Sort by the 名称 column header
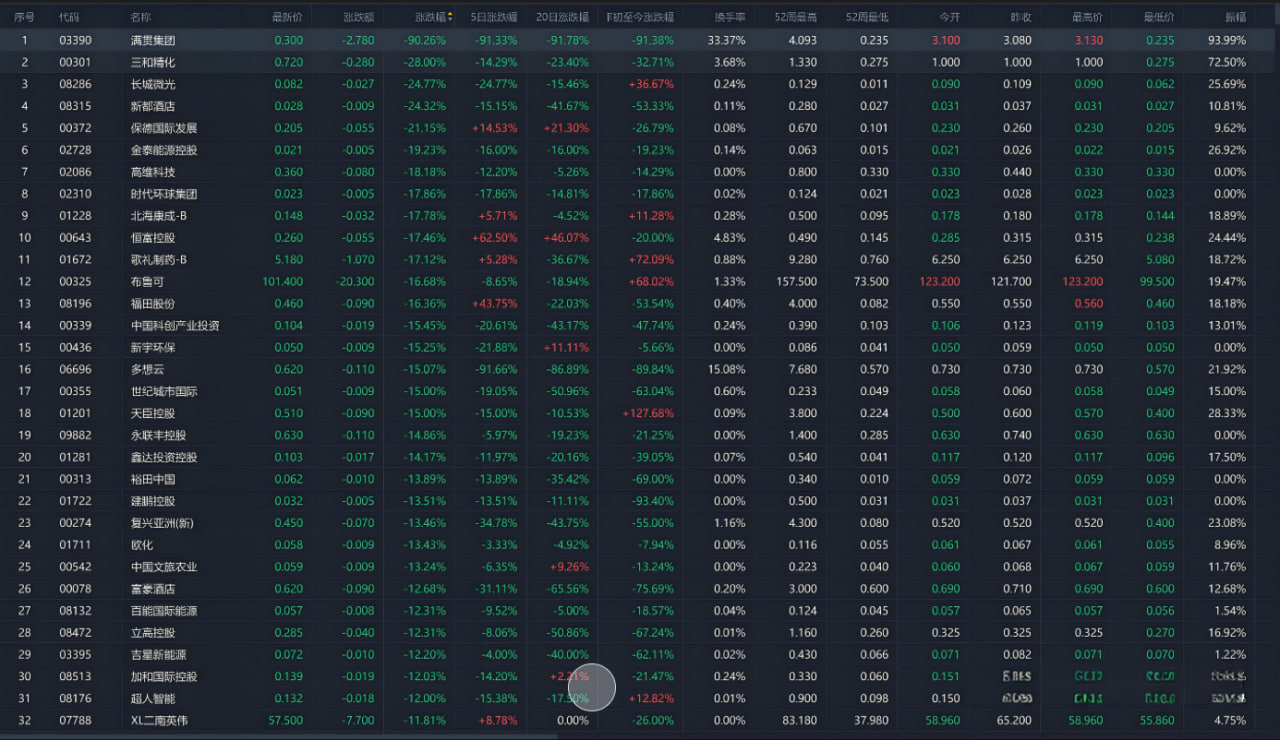Image resolution: width=1280 pixels, height=740 pixels. click(x=141, y=17)
